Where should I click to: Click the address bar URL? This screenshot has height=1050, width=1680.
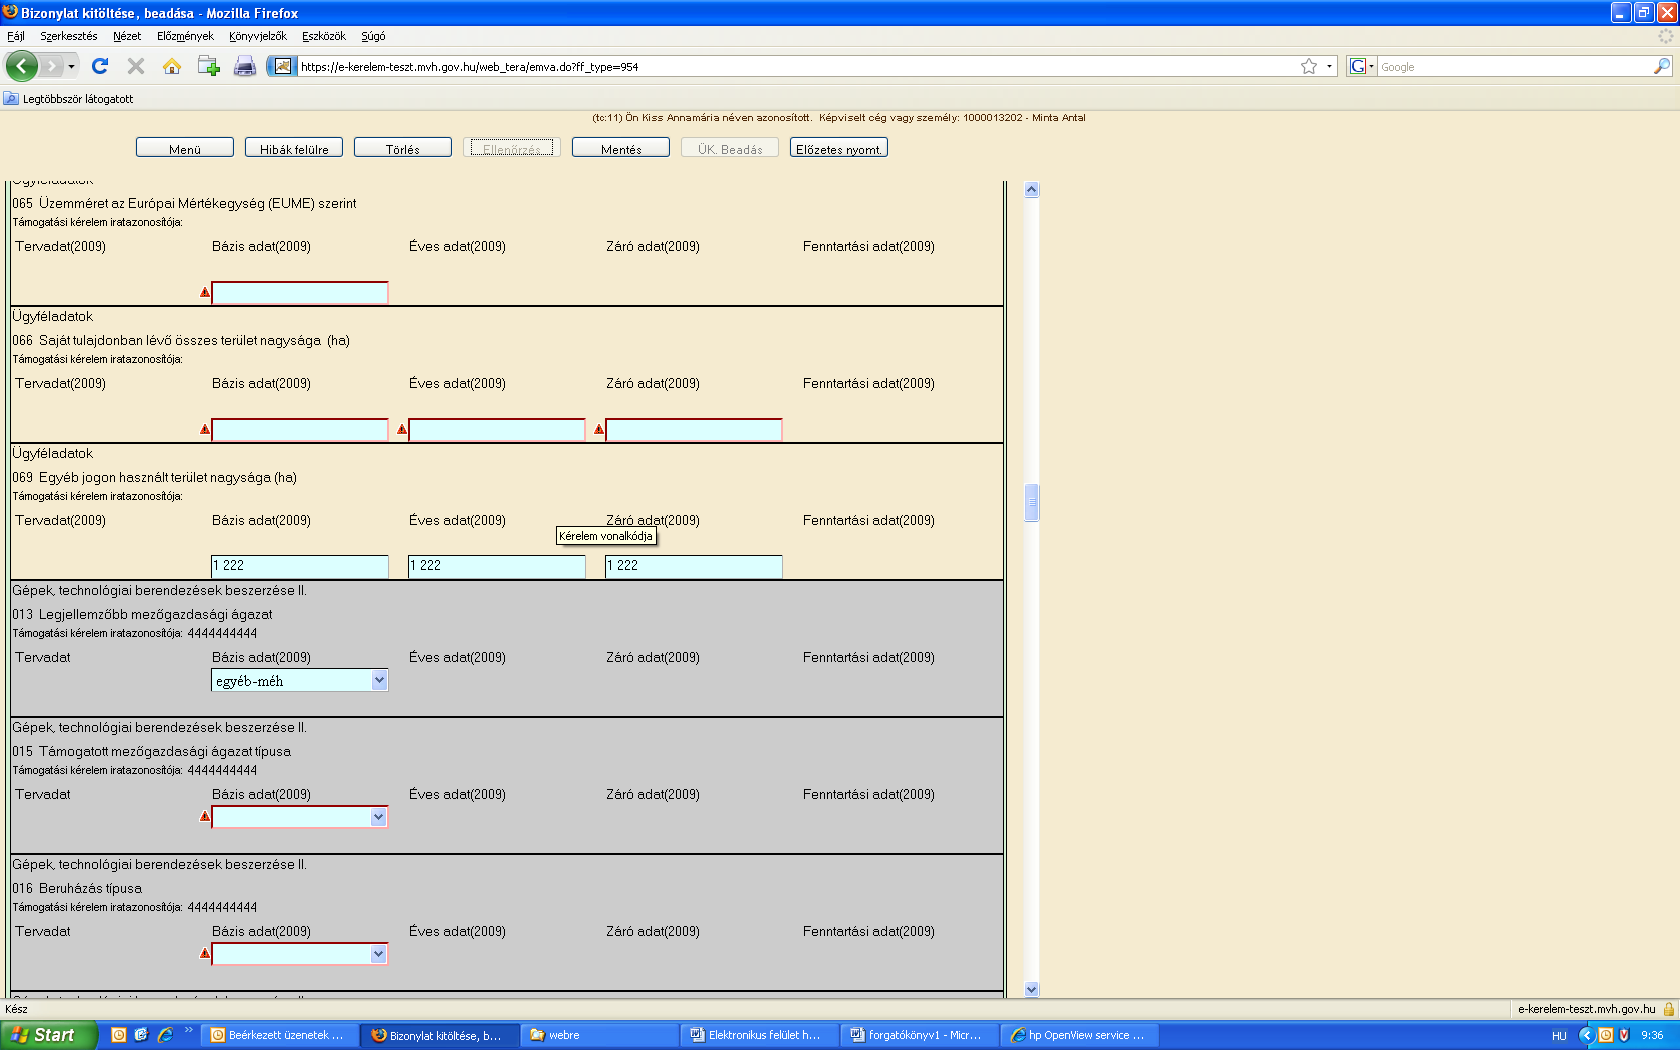469,67
